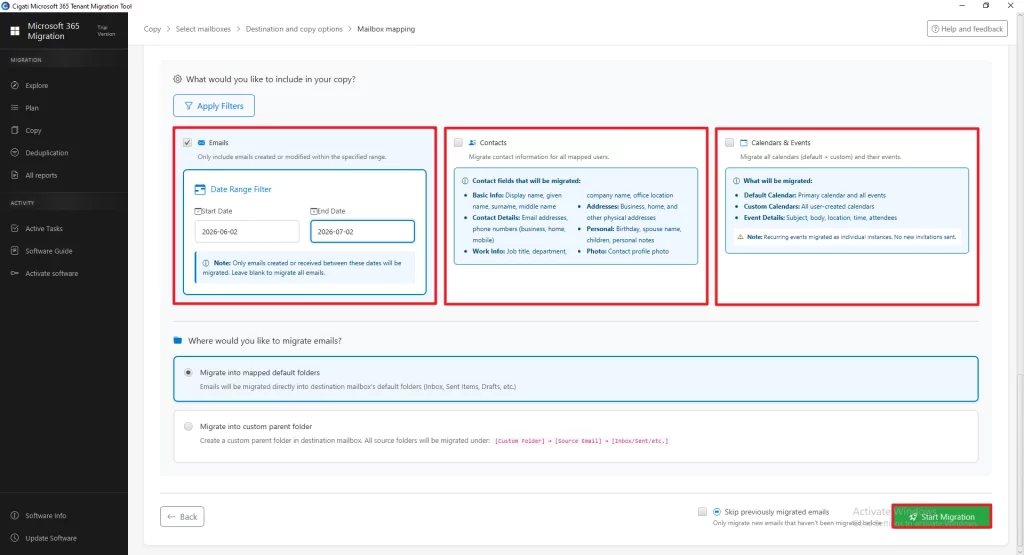1024x555 pixels.
Task: Click the Activate software key icon
Action: click(14, 273)
